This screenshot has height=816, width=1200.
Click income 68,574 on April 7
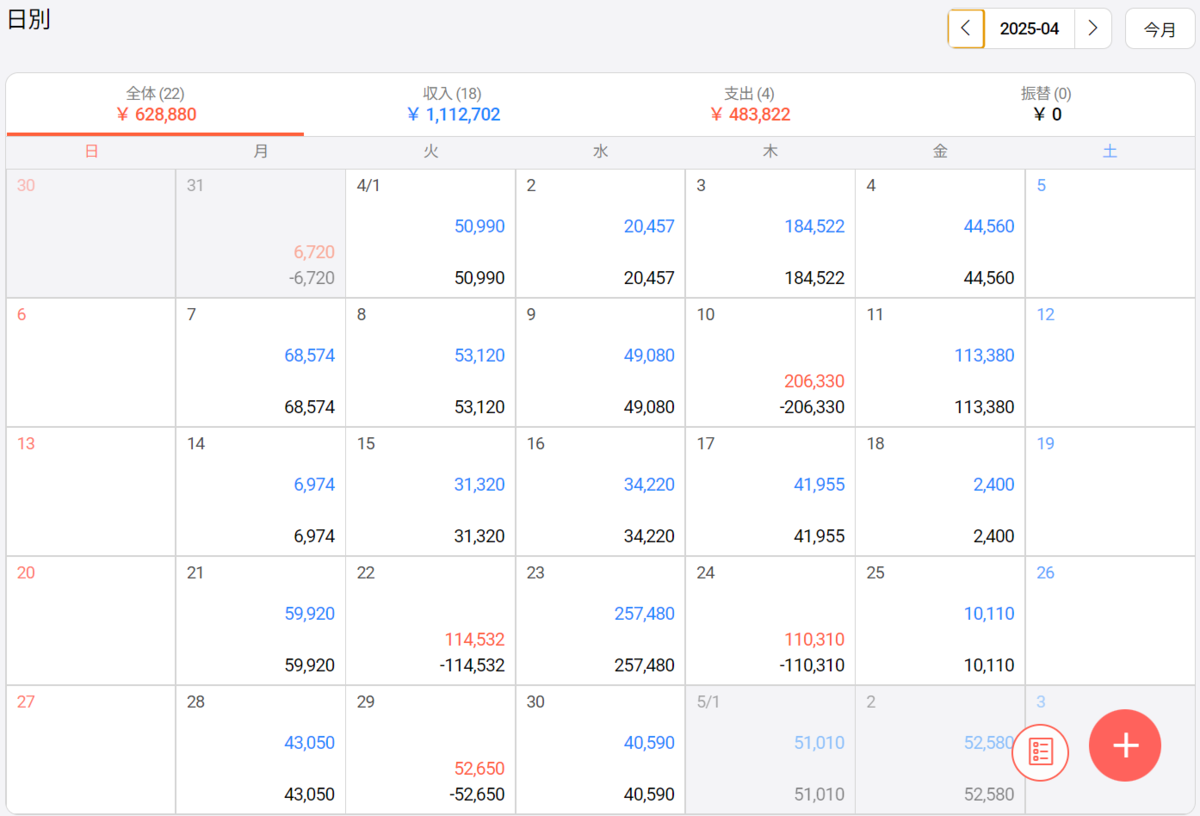point(309,355)
